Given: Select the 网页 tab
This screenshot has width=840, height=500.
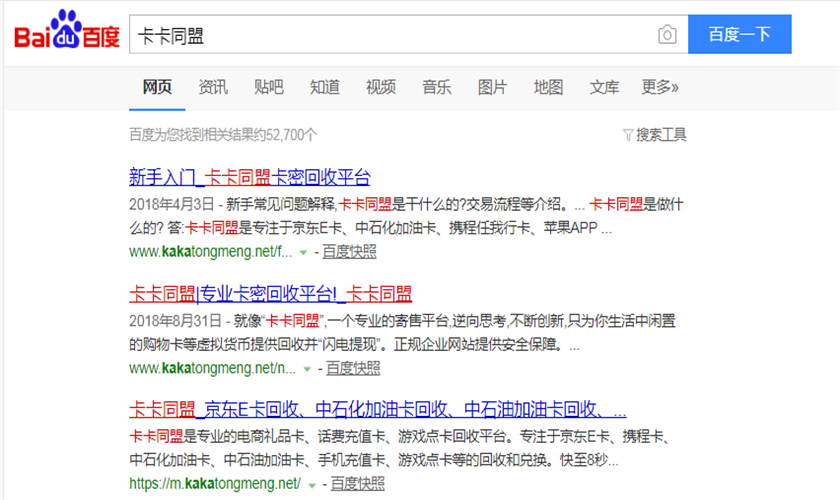Looking at the screenshot, I should coord(157,87).
